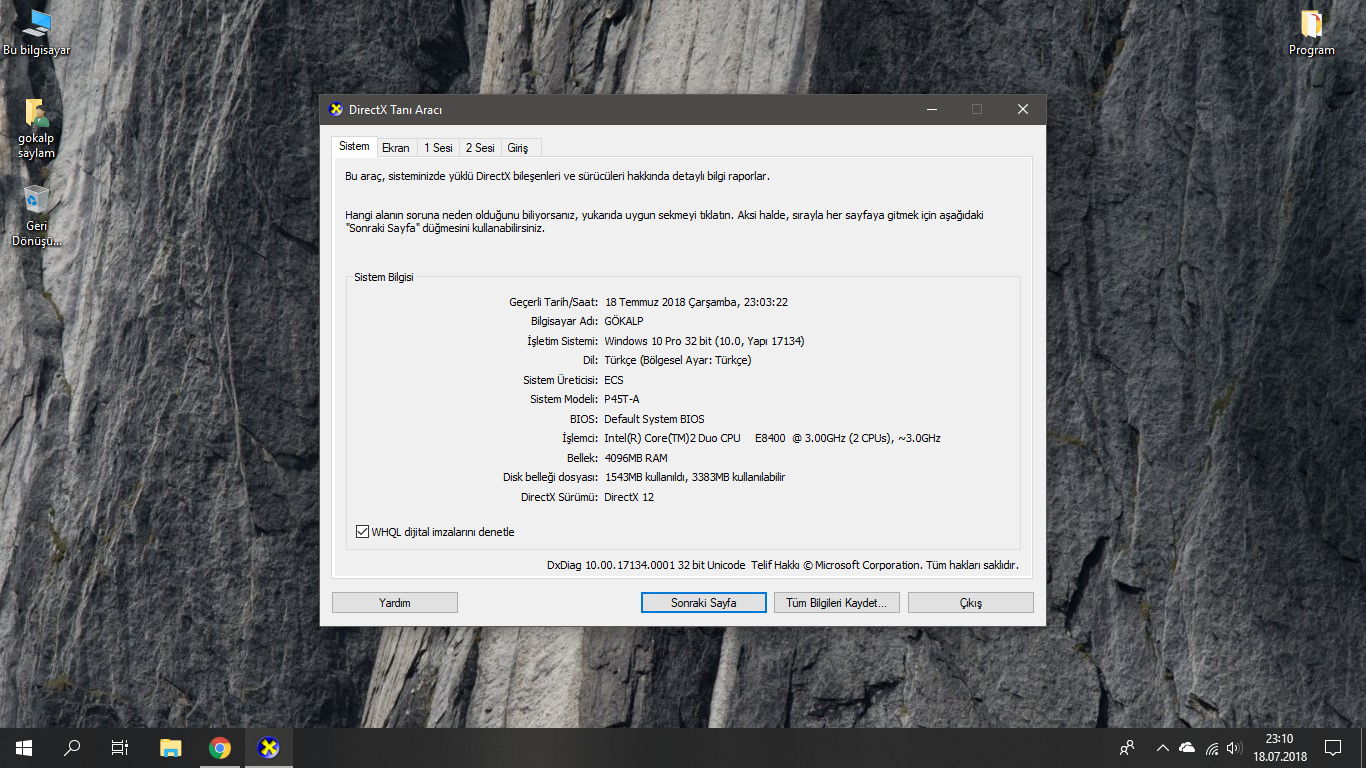1366x768 pixels.
Task: Click the 'Geçerli Tarih/Saat:' label
Action: click(554, 302)
